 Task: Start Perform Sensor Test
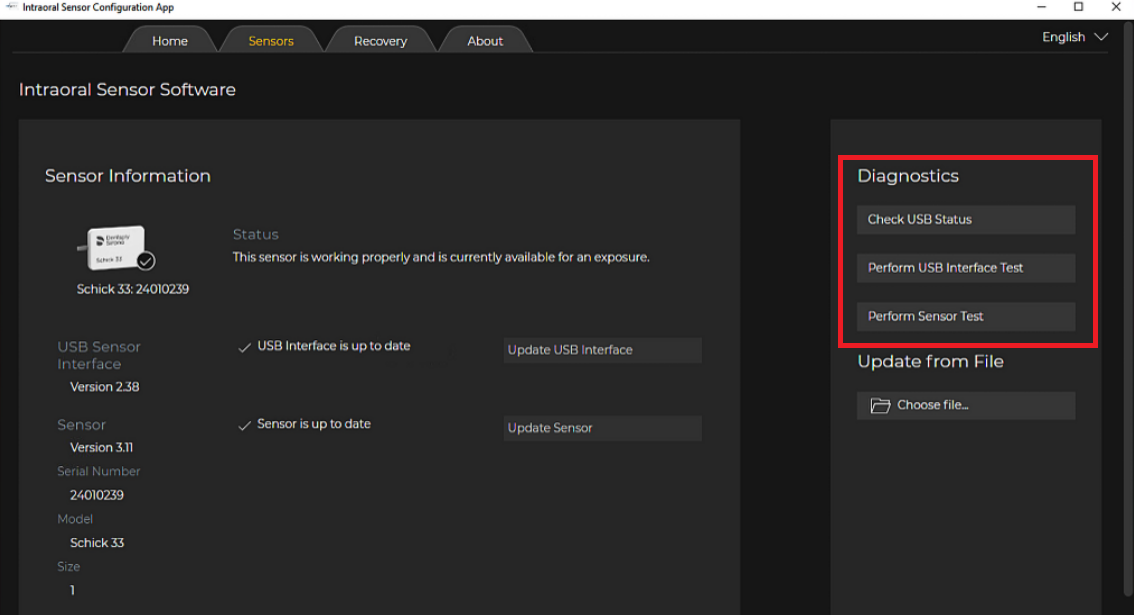click(965, 316)
